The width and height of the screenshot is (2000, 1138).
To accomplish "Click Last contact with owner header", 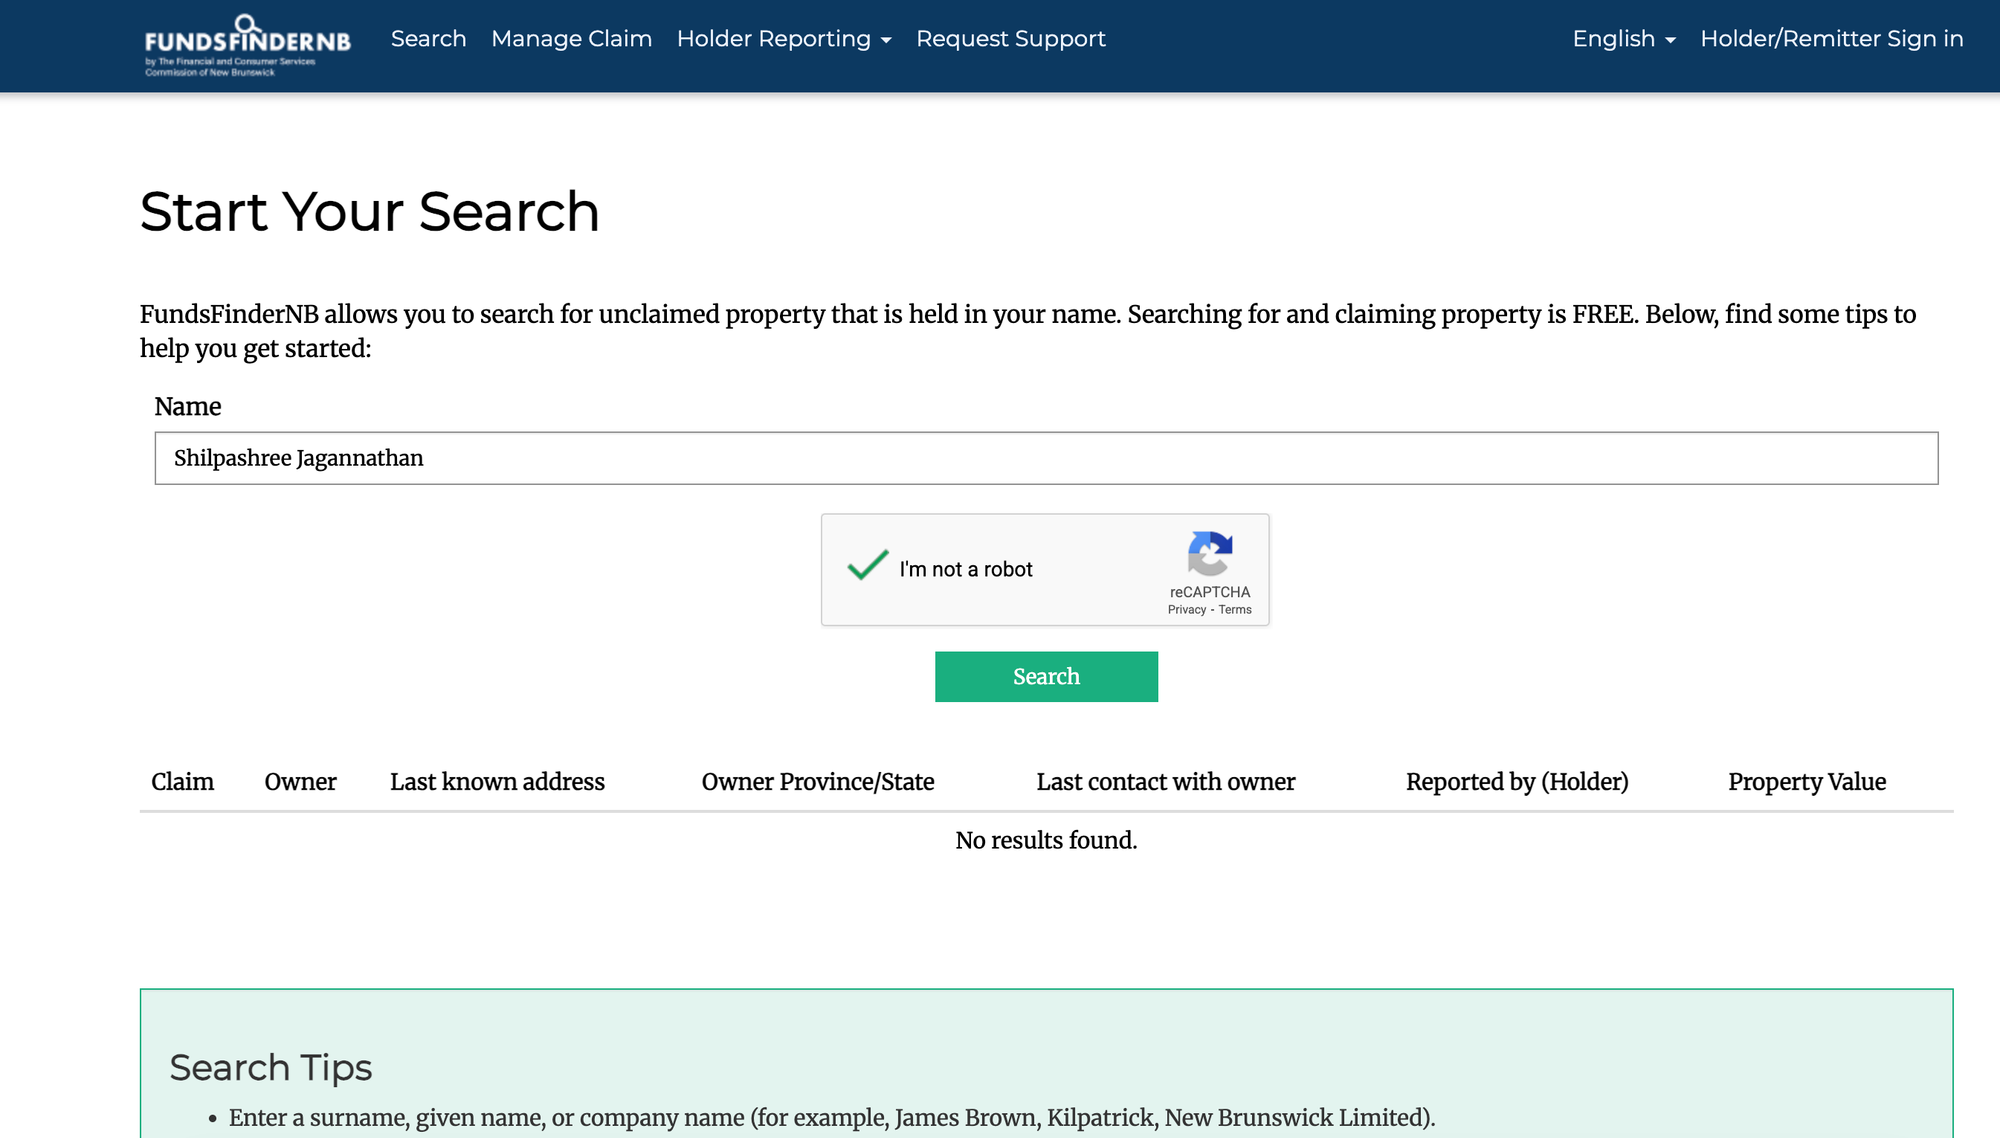I will pyautogui.click(x=1165, y=782).
